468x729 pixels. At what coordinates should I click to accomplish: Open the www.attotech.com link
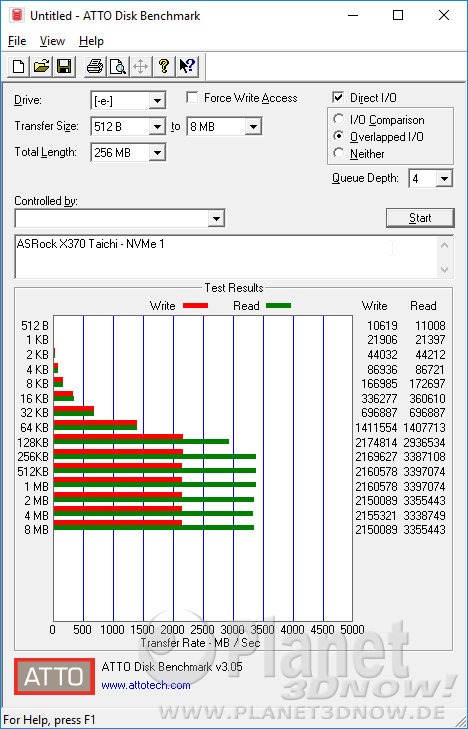tap(146, 685)
